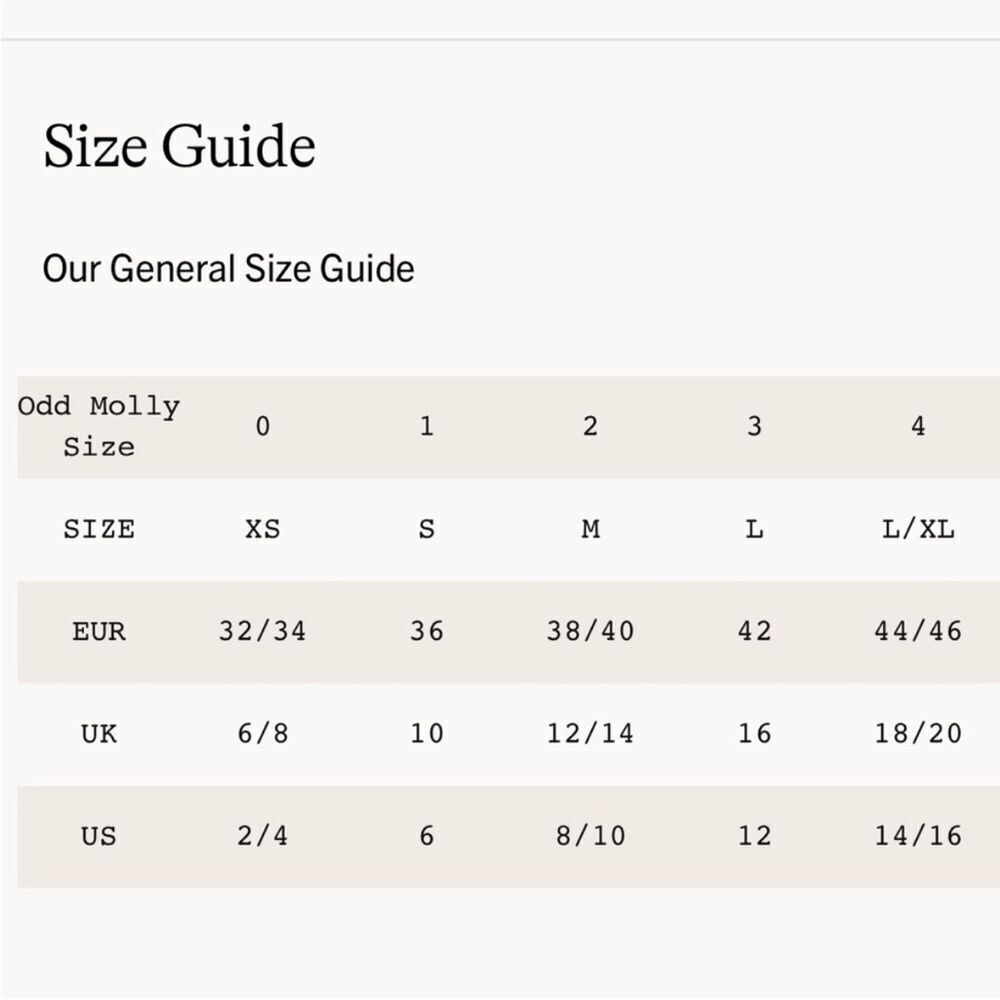The height and width of the screenshot is (1000, 1000).
Task: Click EUR 38/40 value
Action: pyautogui.click(x=591, y=631)
